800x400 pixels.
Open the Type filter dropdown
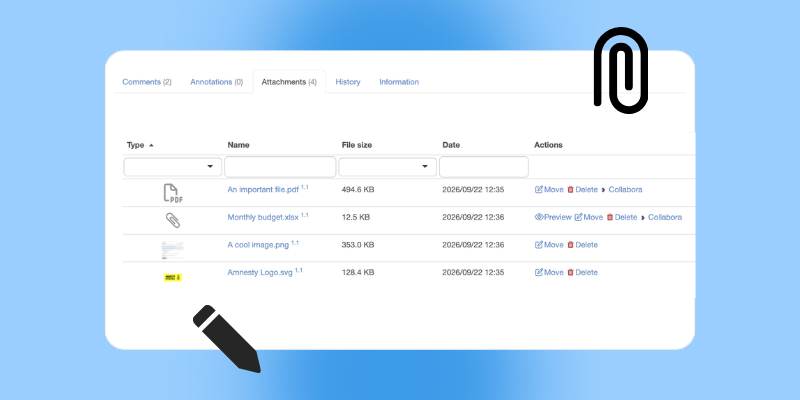173,167
